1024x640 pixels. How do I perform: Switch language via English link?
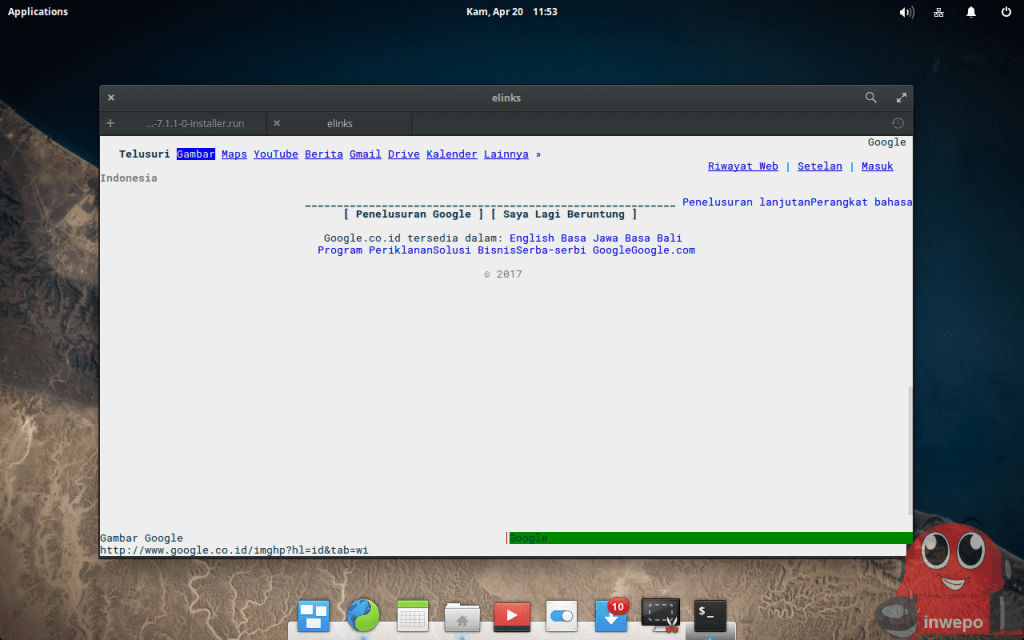[x=532, y=238]
